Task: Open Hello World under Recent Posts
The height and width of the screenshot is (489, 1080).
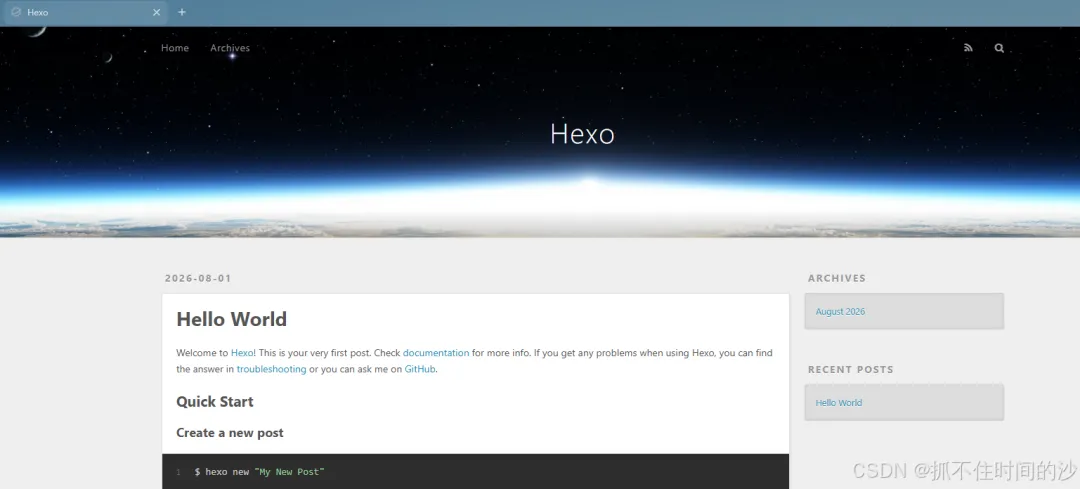Action: pyautogui.click(x=838, y=403)
